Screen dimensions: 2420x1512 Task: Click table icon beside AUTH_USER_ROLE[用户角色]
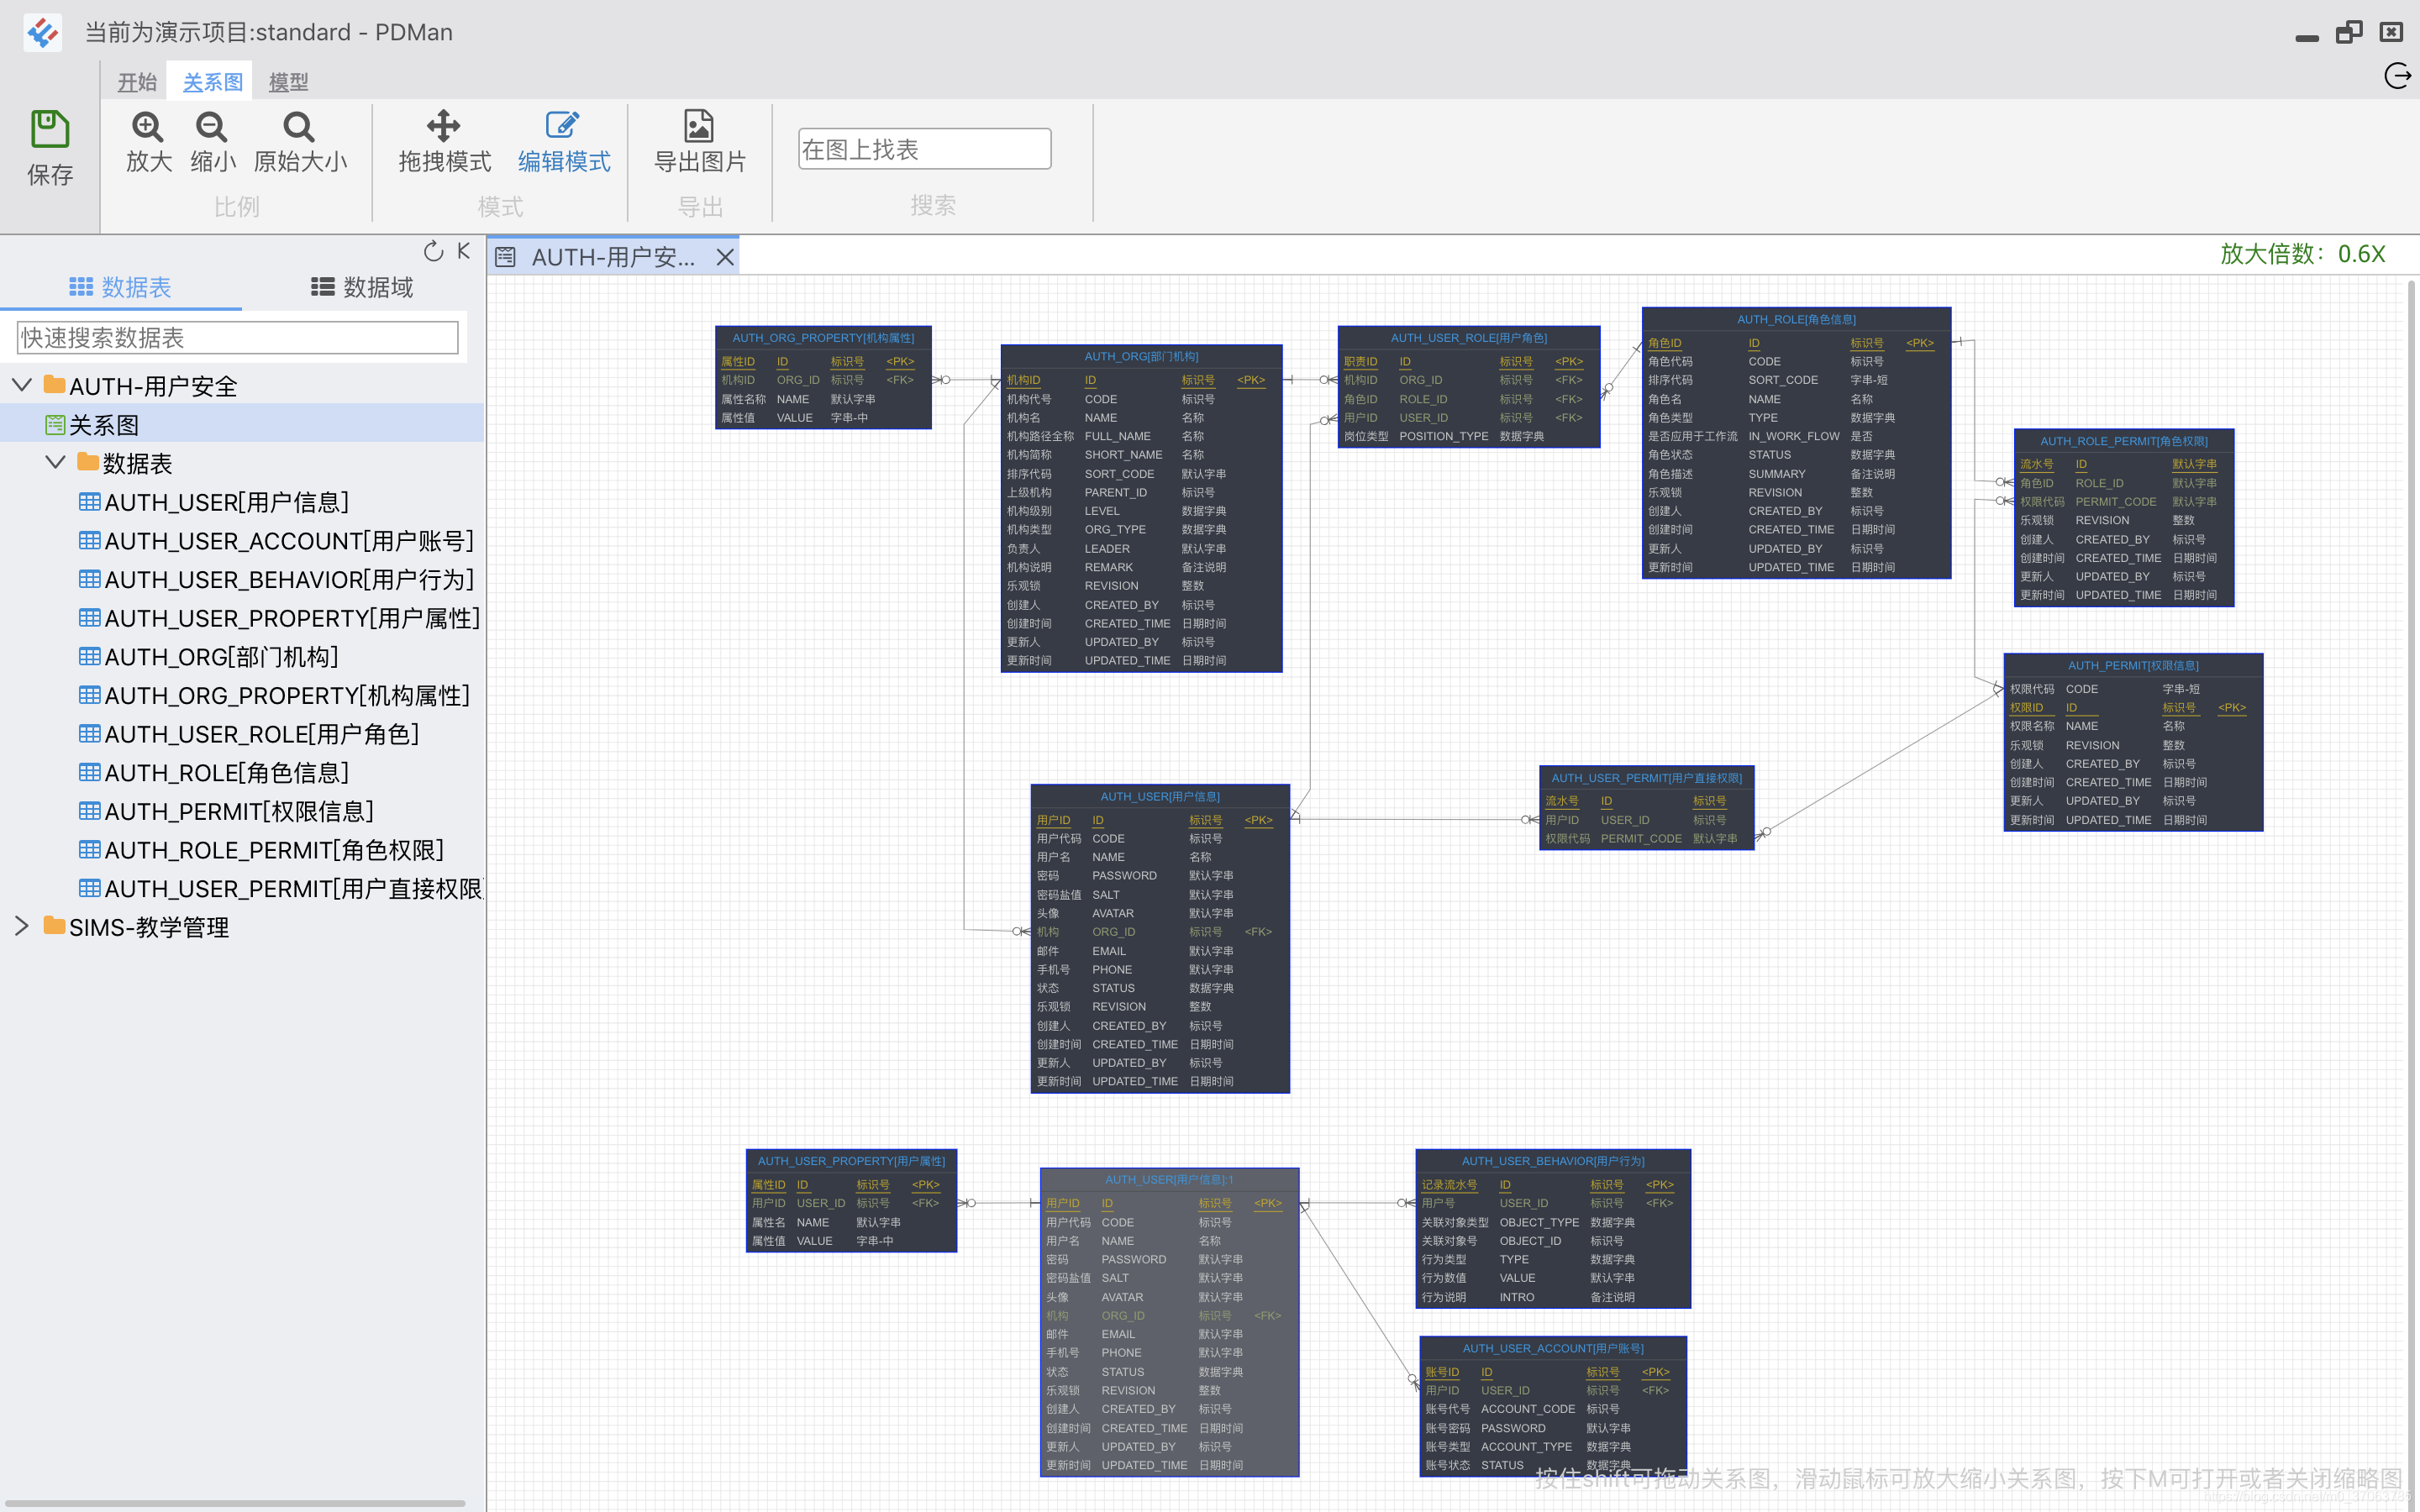90,734
